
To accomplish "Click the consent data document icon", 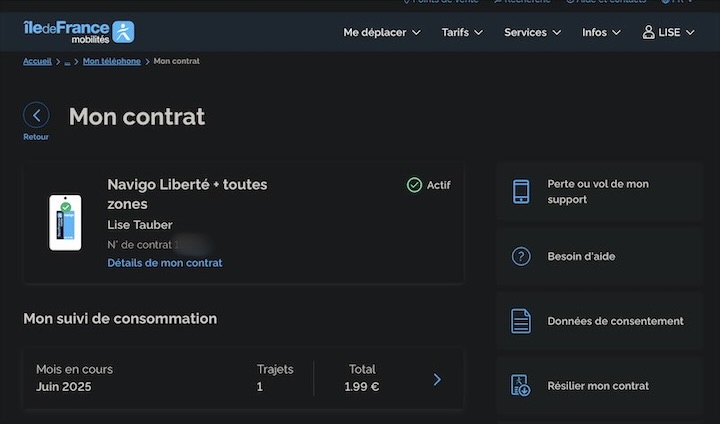I will [521, 321].
